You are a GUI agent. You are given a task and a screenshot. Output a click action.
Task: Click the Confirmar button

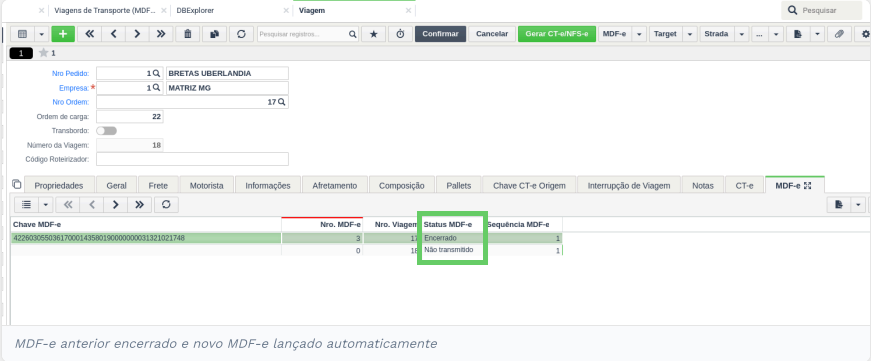[440, 34]
